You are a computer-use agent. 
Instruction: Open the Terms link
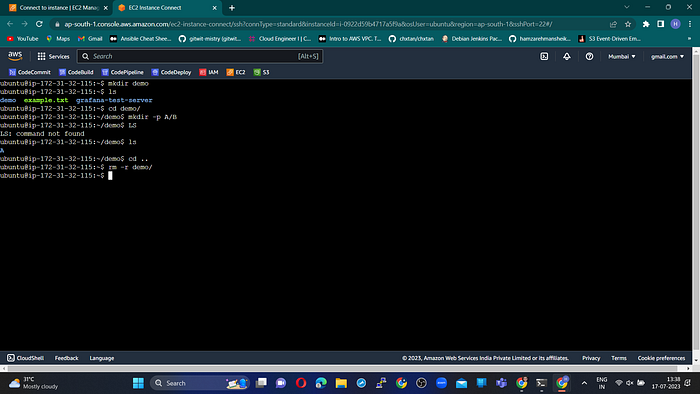619,358
